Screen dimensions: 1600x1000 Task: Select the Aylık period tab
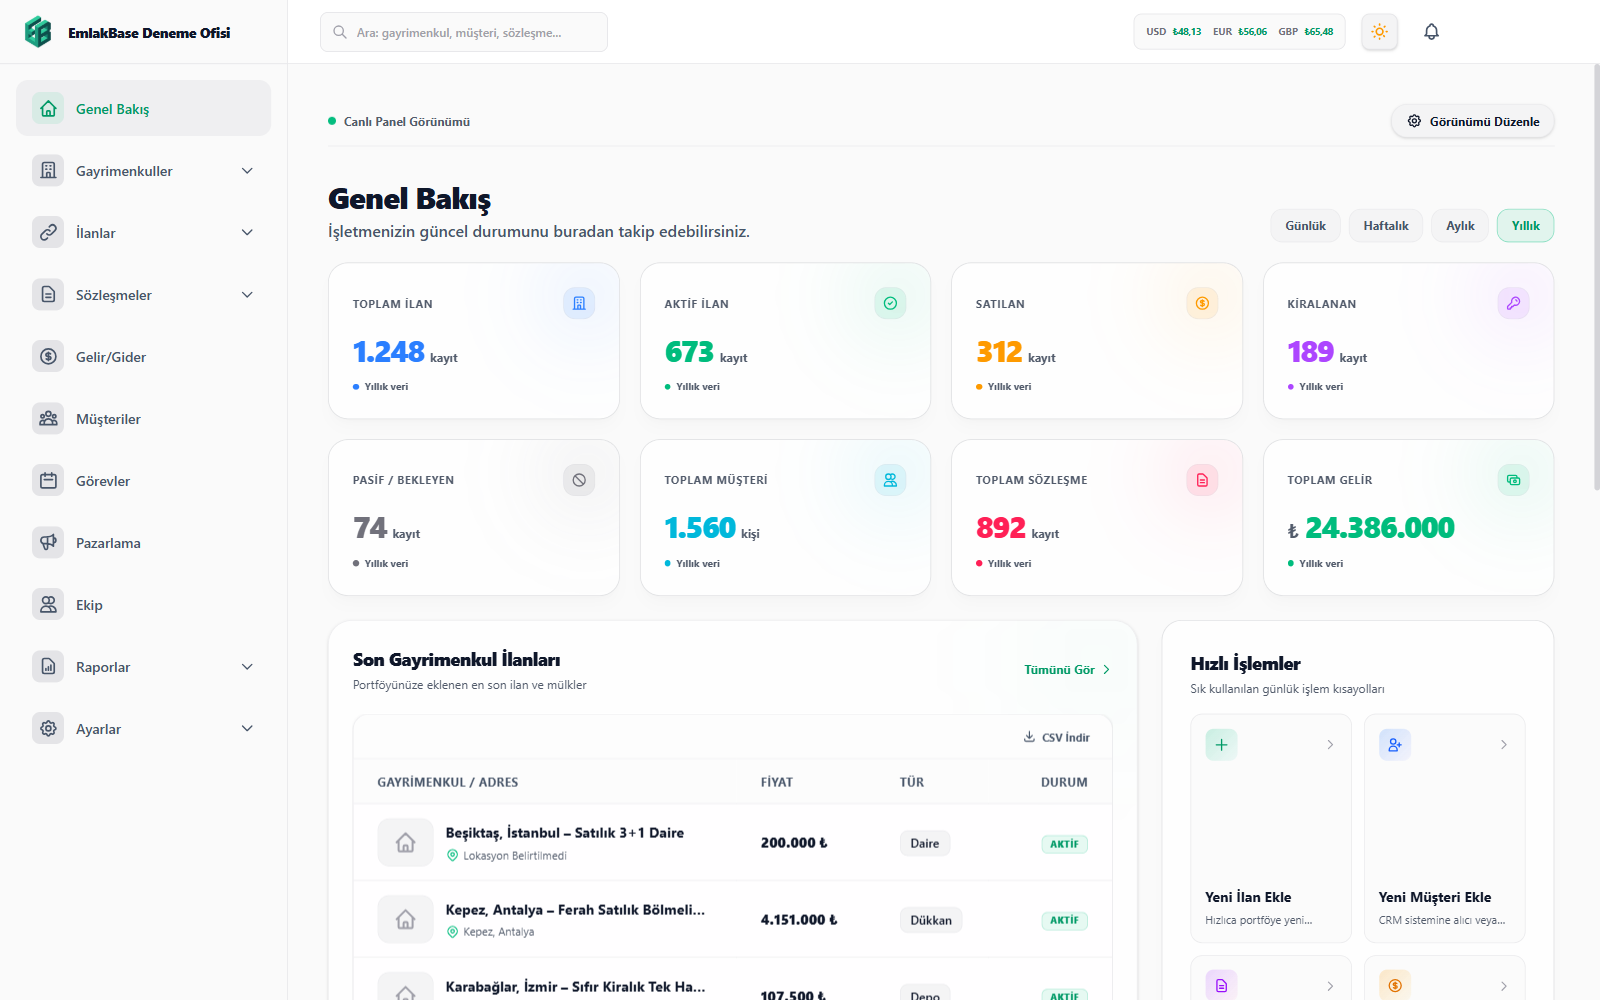[1460, 226]
